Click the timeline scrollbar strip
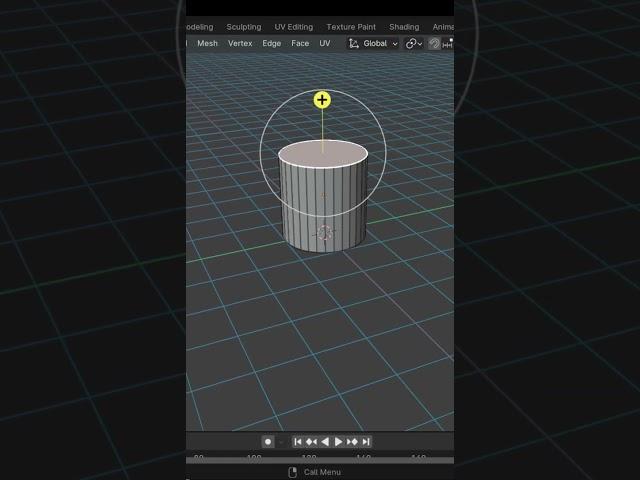 tap(320, 460)
